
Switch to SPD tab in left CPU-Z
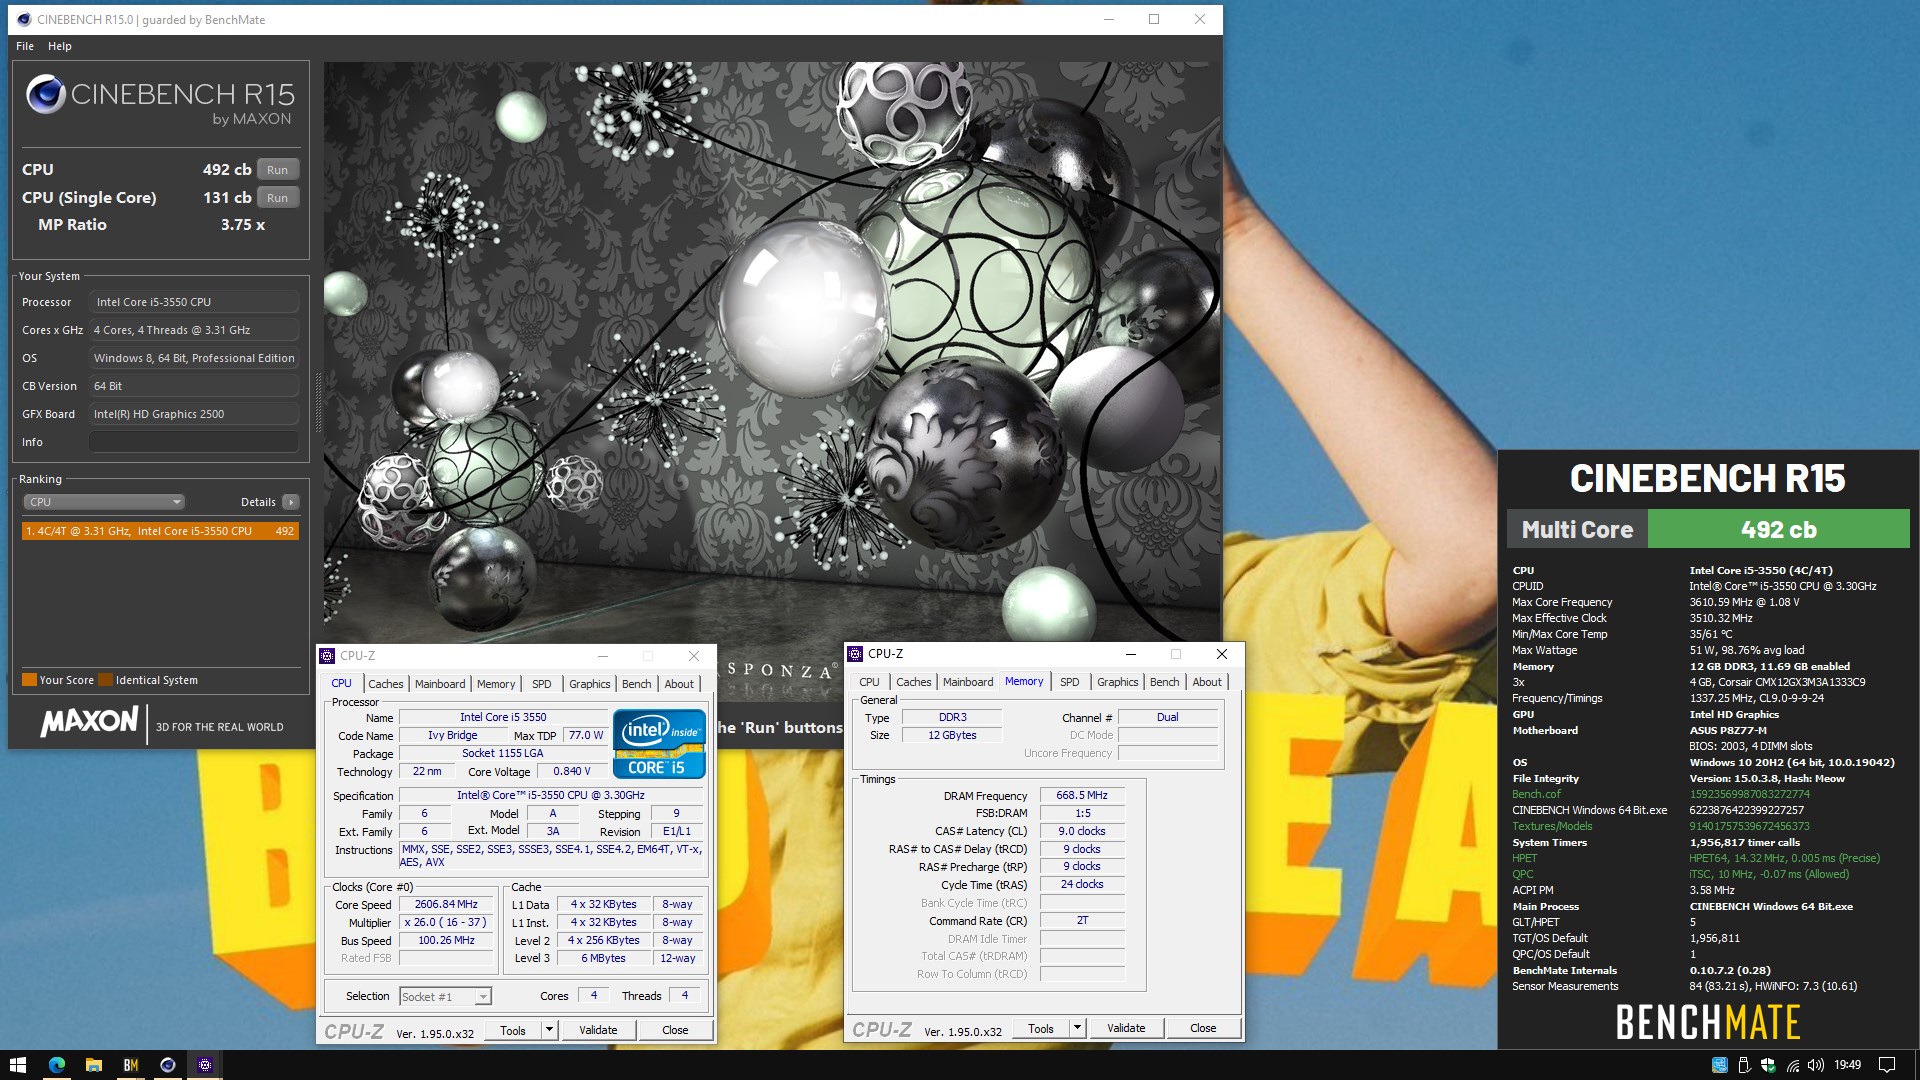[x=541, y=684]
